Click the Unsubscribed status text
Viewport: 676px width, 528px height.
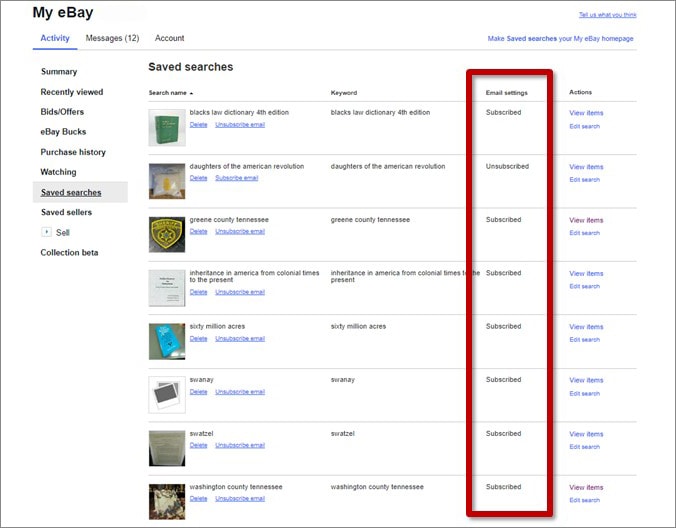pos(507,166)
